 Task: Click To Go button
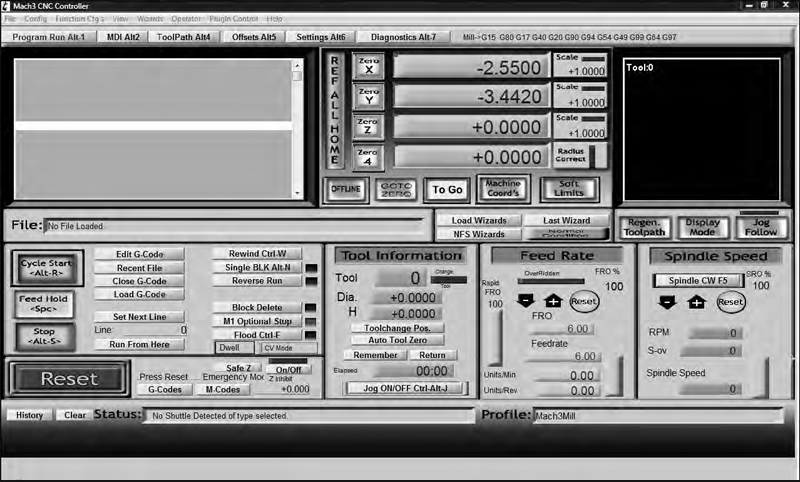(x=447, y=190)
